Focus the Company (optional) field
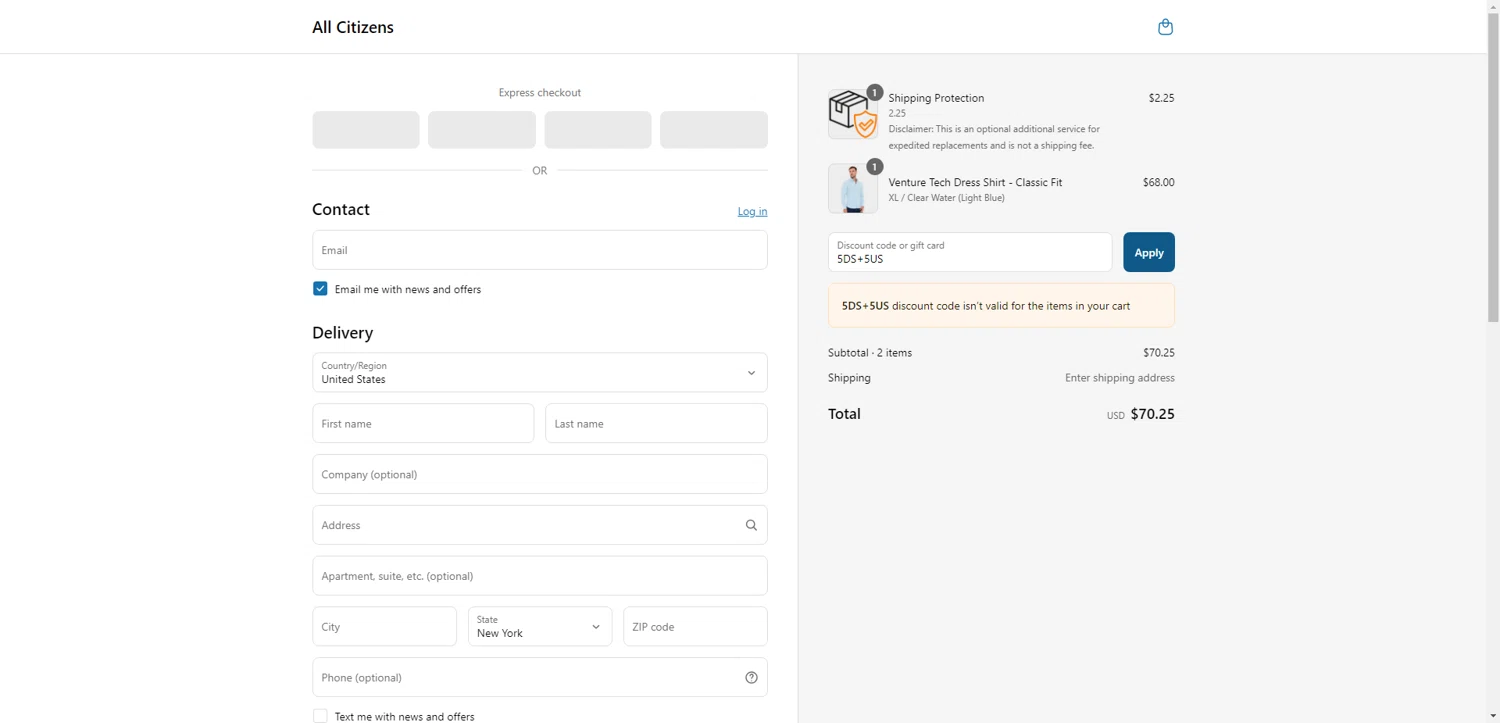Screen dimensions: 1500x723 point(540,474)
